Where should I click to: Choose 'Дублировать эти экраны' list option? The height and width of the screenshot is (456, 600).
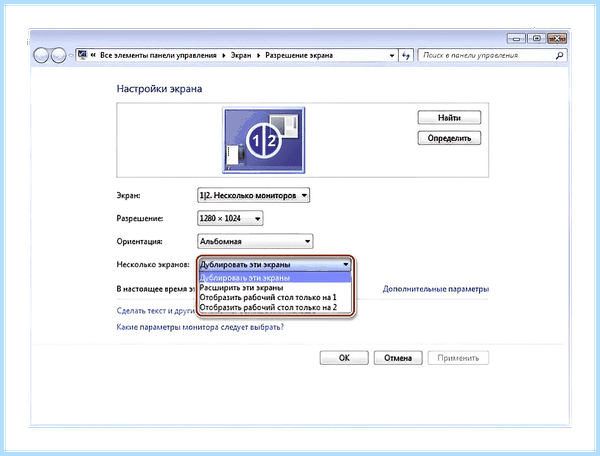275,278
